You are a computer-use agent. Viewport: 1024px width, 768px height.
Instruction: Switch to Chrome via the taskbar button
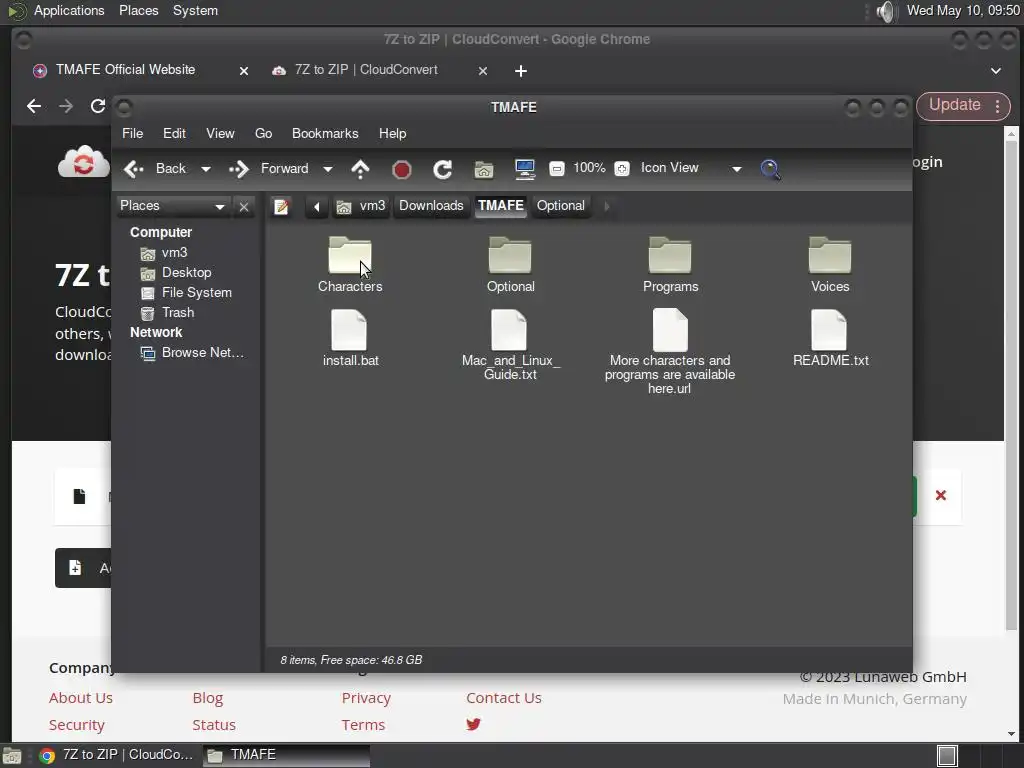coord(117,755)
